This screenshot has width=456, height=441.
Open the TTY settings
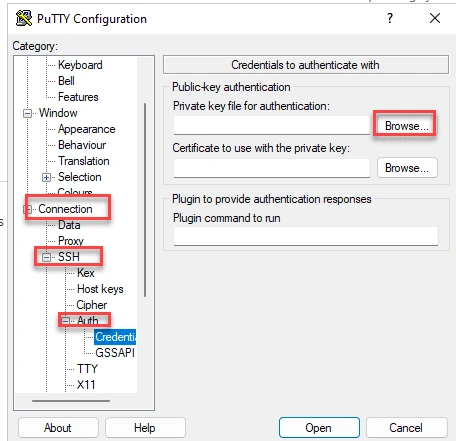pyautogui.click(x=87, y=369)
